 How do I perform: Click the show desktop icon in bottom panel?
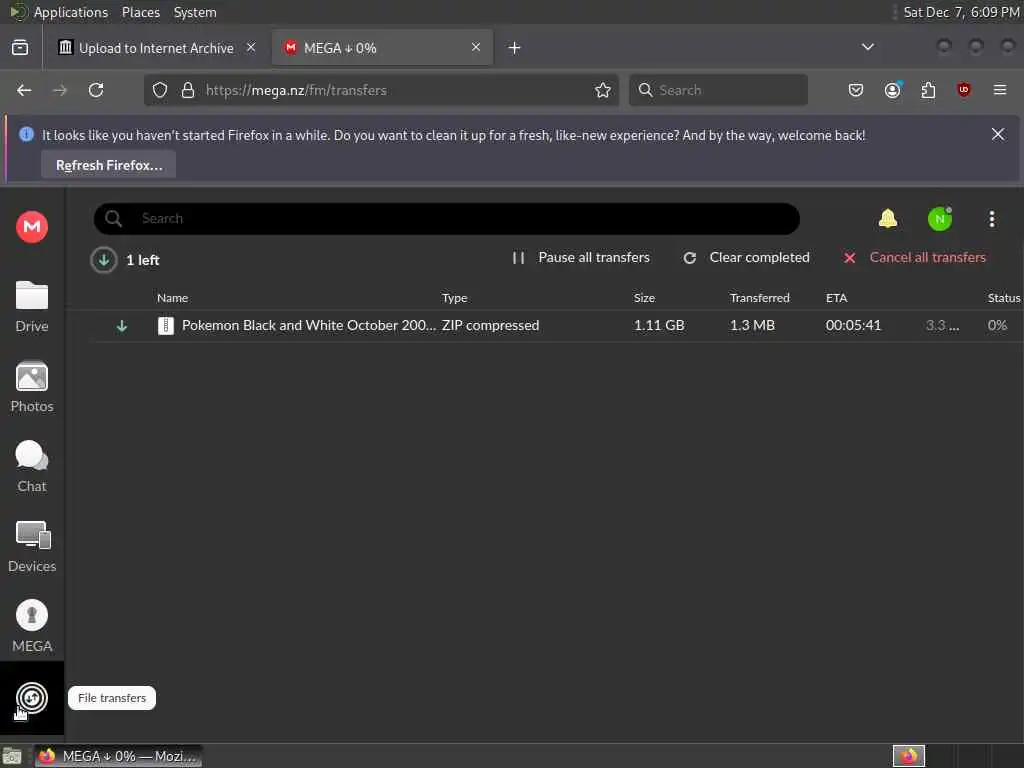12,757
